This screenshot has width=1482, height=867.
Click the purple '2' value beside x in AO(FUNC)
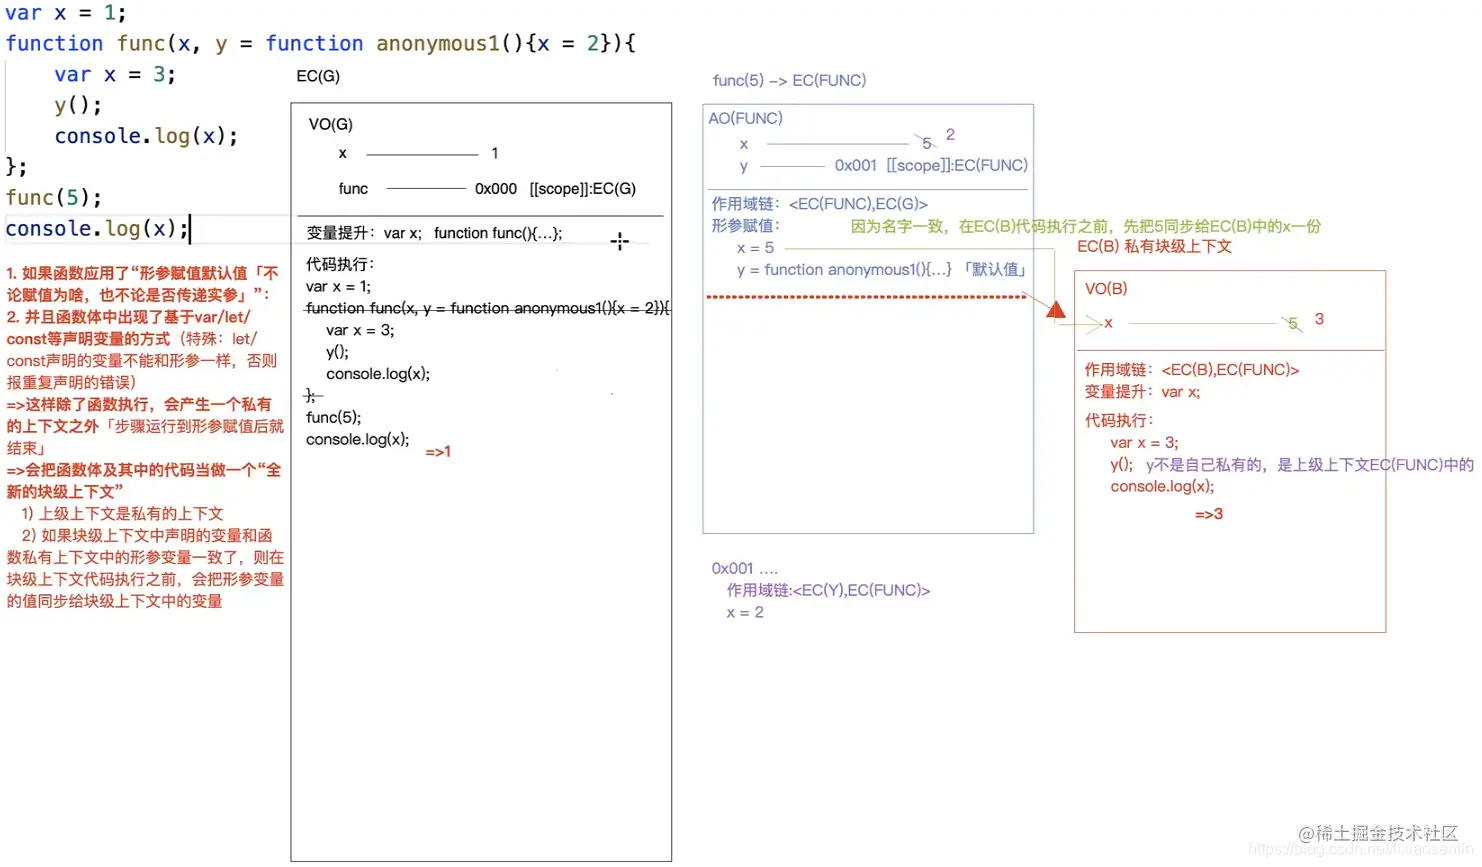(x=950, y=134)
